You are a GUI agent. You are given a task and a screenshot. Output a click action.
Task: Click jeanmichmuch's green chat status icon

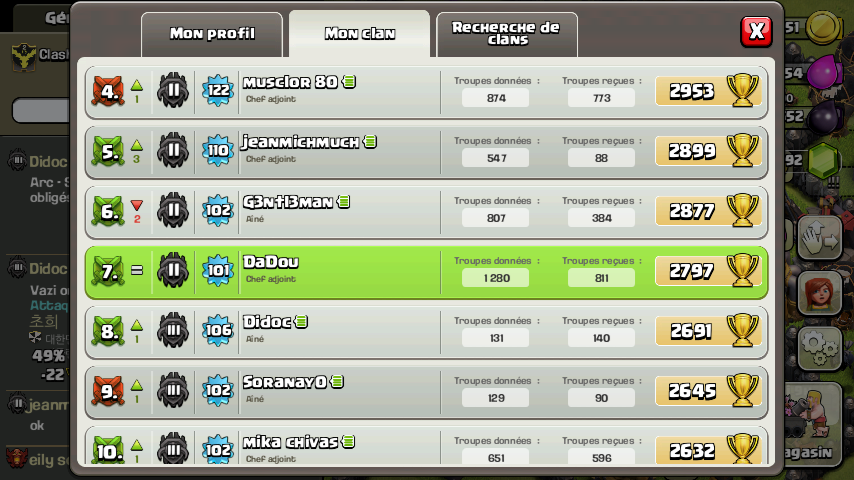point(370,142)
